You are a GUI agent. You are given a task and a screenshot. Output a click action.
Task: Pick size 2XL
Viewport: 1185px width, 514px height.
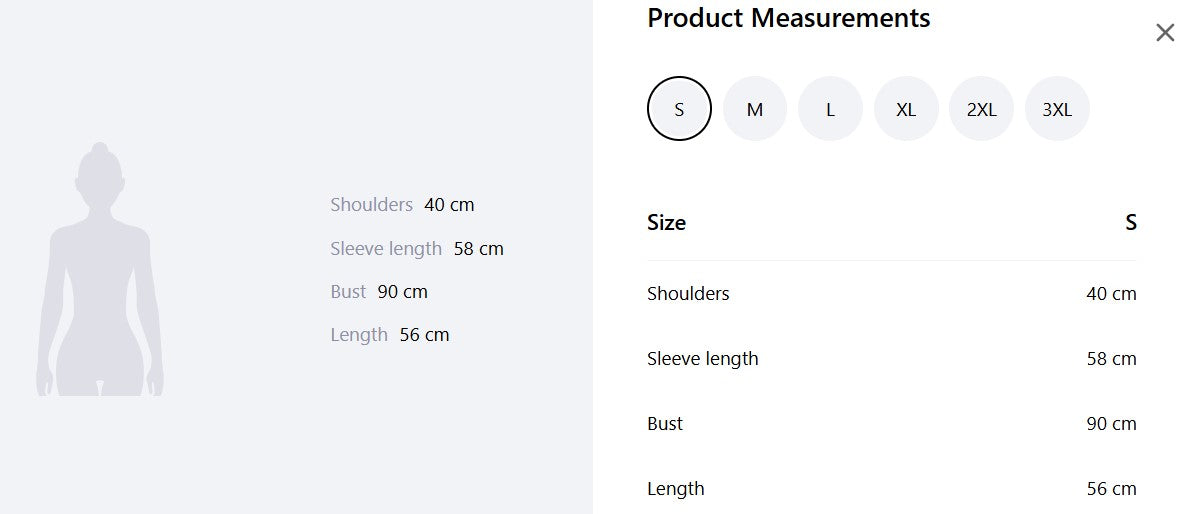click(x=981, y=109)
